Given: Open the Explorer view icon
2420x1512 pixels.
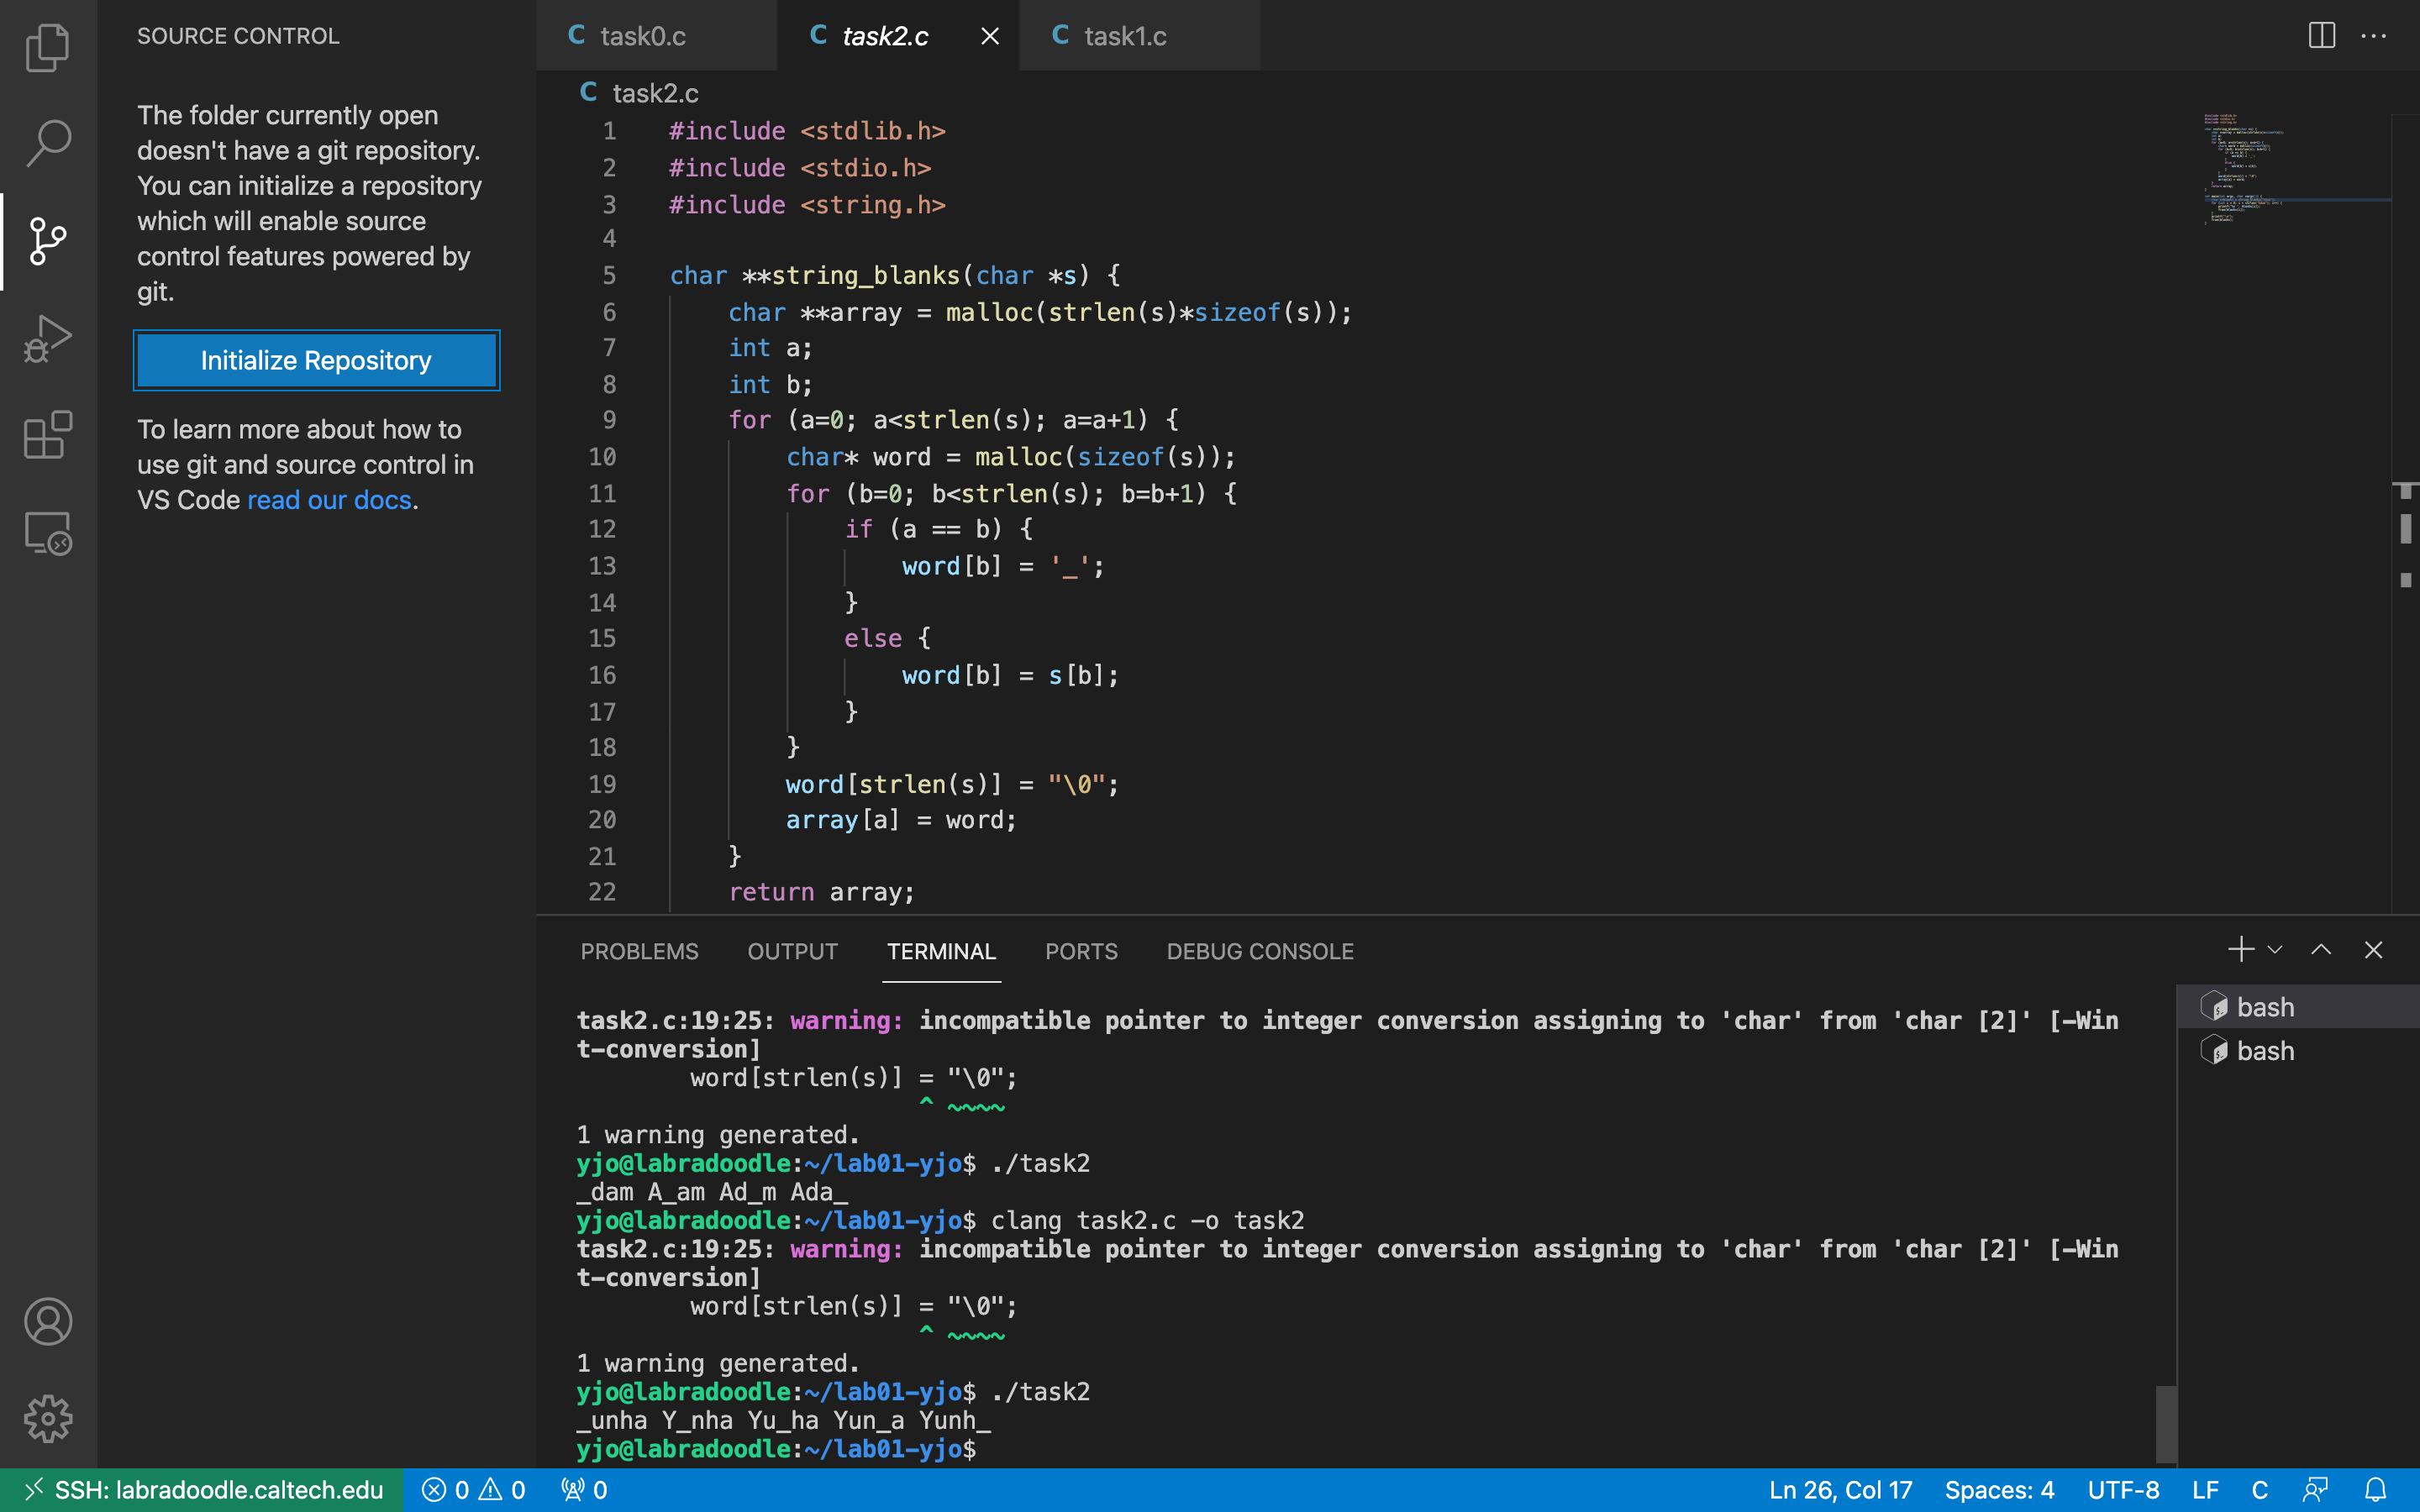Looking at the screenshot, I should (47, 47).
